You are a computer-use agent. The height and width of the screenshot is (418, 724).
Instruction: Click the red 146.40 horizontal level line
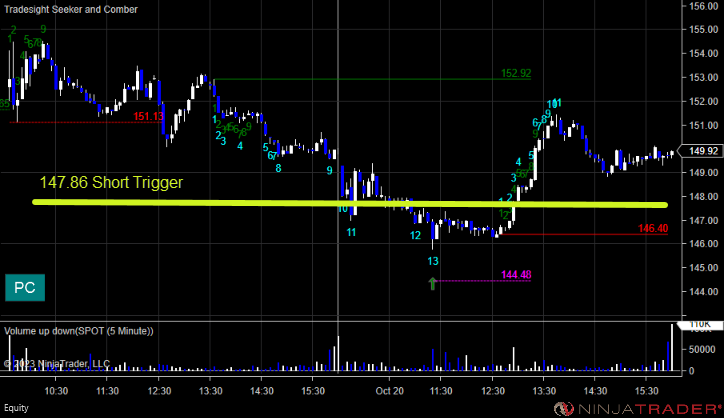pyautogui.click(x=585, y=235)
